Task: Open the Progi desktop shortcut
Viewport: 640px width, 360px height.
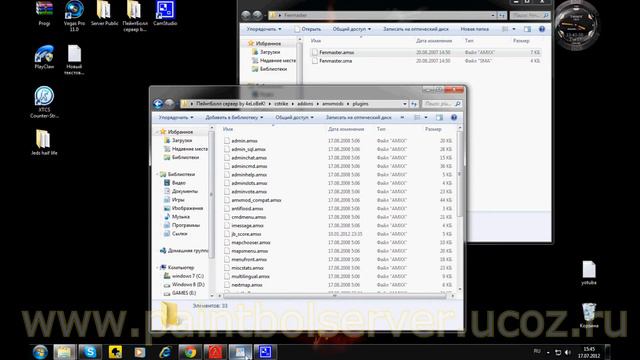Action: pos(44,13)
